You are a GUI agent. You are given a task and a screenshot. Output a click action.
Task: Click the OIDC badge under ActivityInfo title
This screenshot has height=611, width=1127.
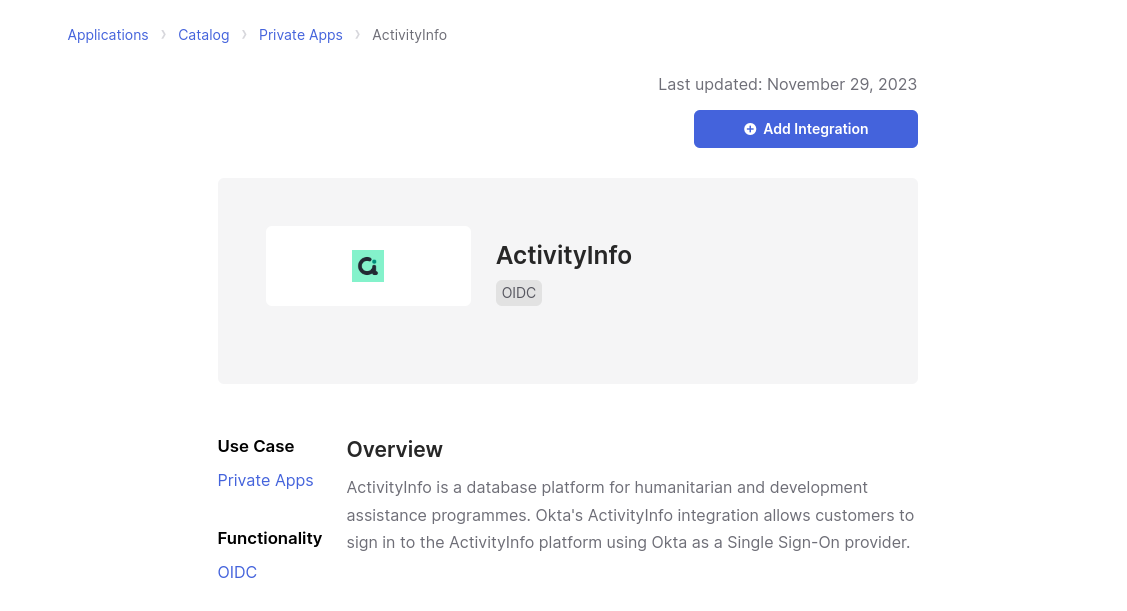point(519,293)
